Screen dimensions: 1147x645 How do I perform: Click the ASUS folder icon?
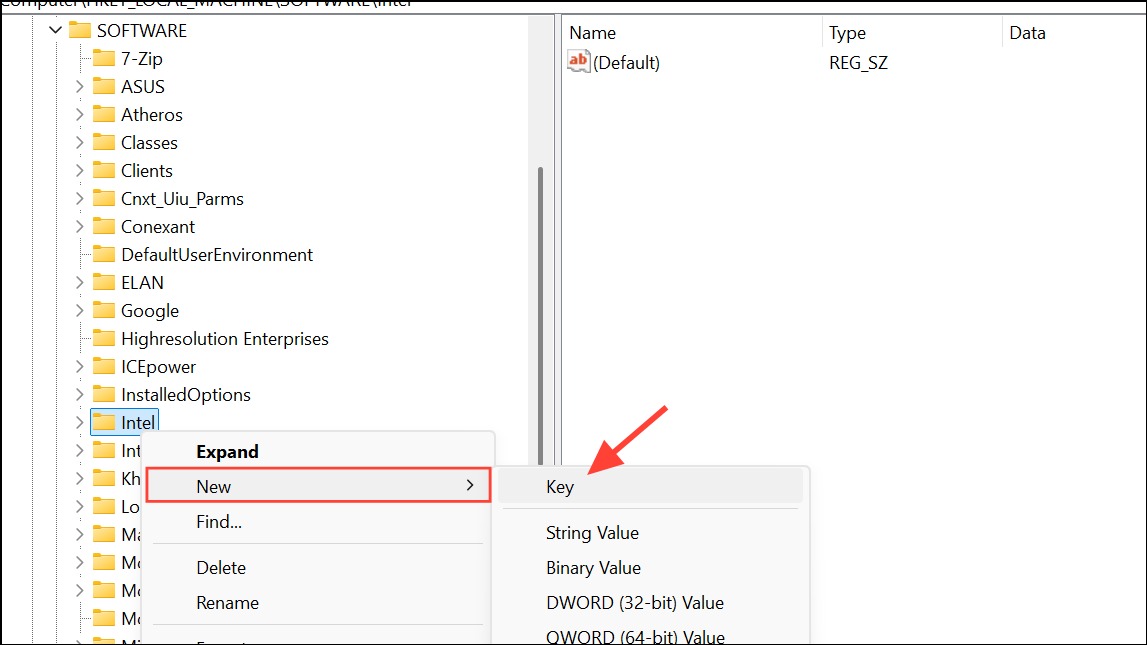[104, 86]
